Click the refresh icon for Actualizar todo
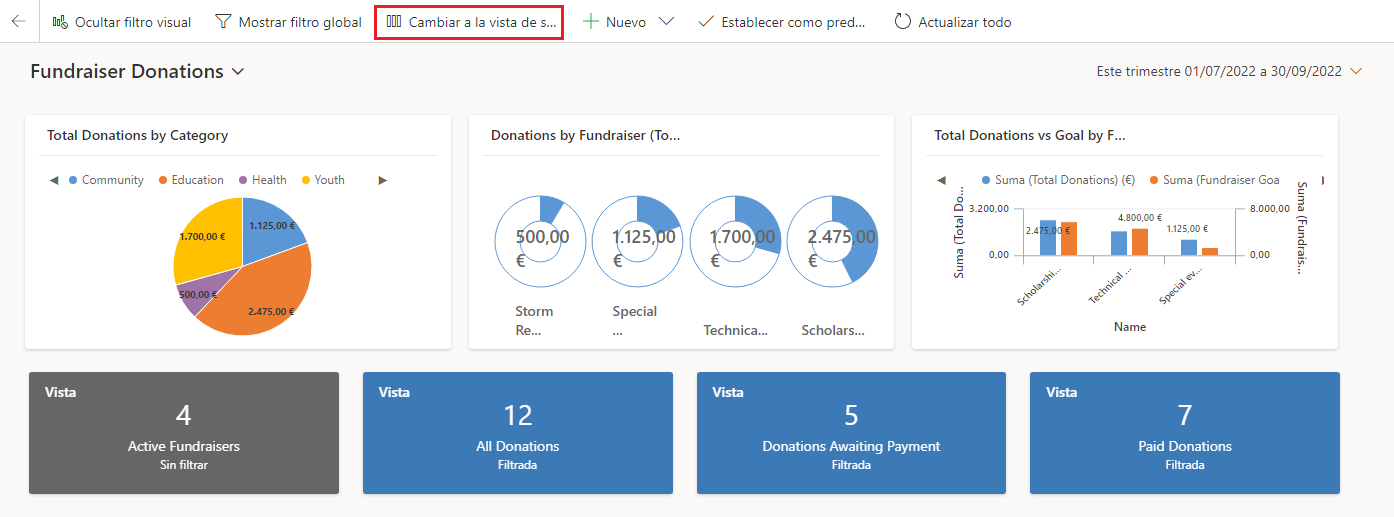Image resolution: width=1394 pixels, height=517 pixels. pyautogui.click(x=903, y=21)
